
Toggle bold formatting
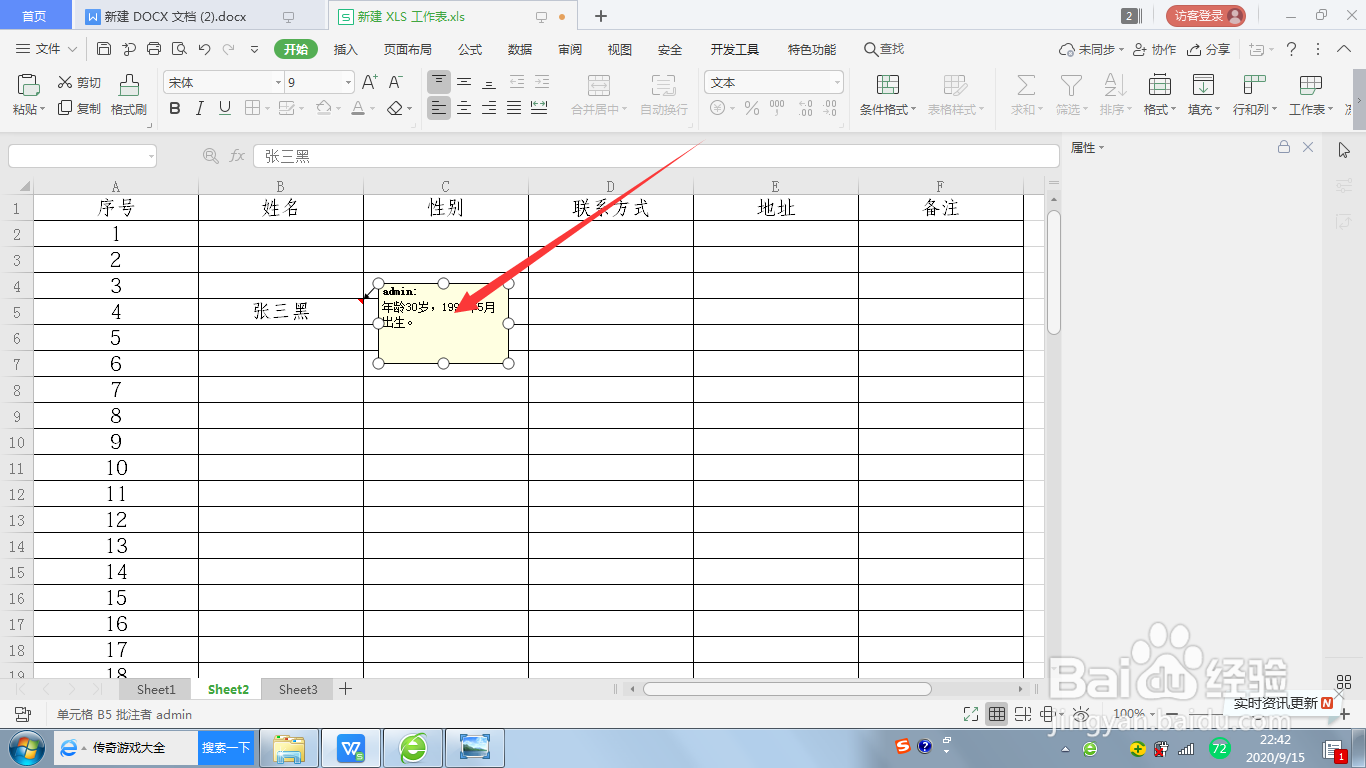175,108
